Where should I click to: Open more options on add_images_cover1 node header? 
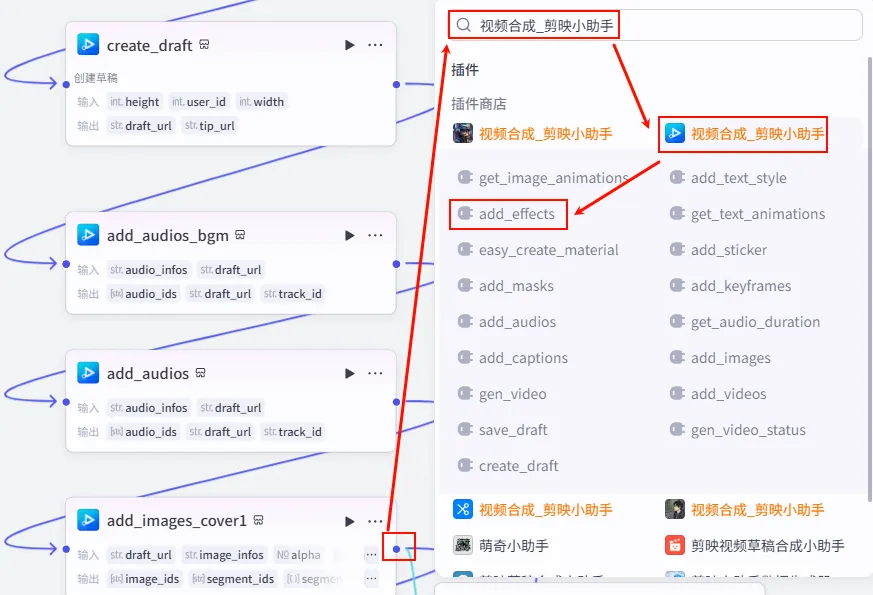375,522
